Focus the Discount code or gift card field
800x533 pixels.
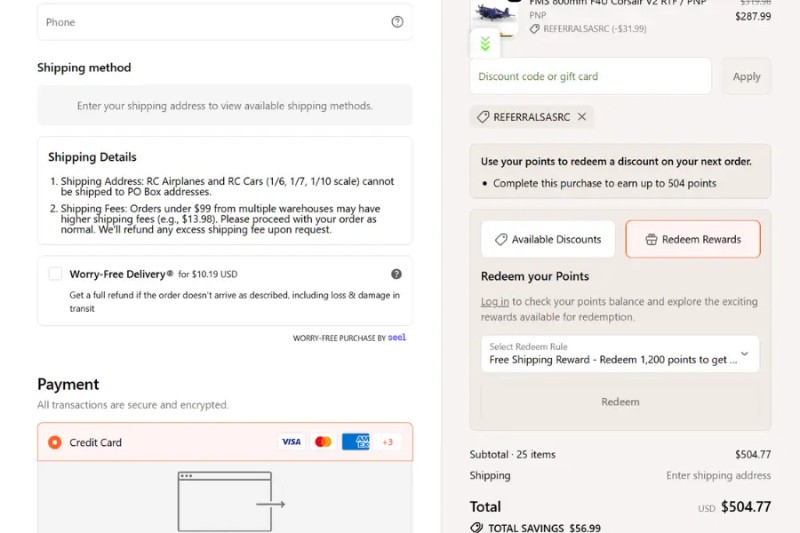tap(590, 76)
